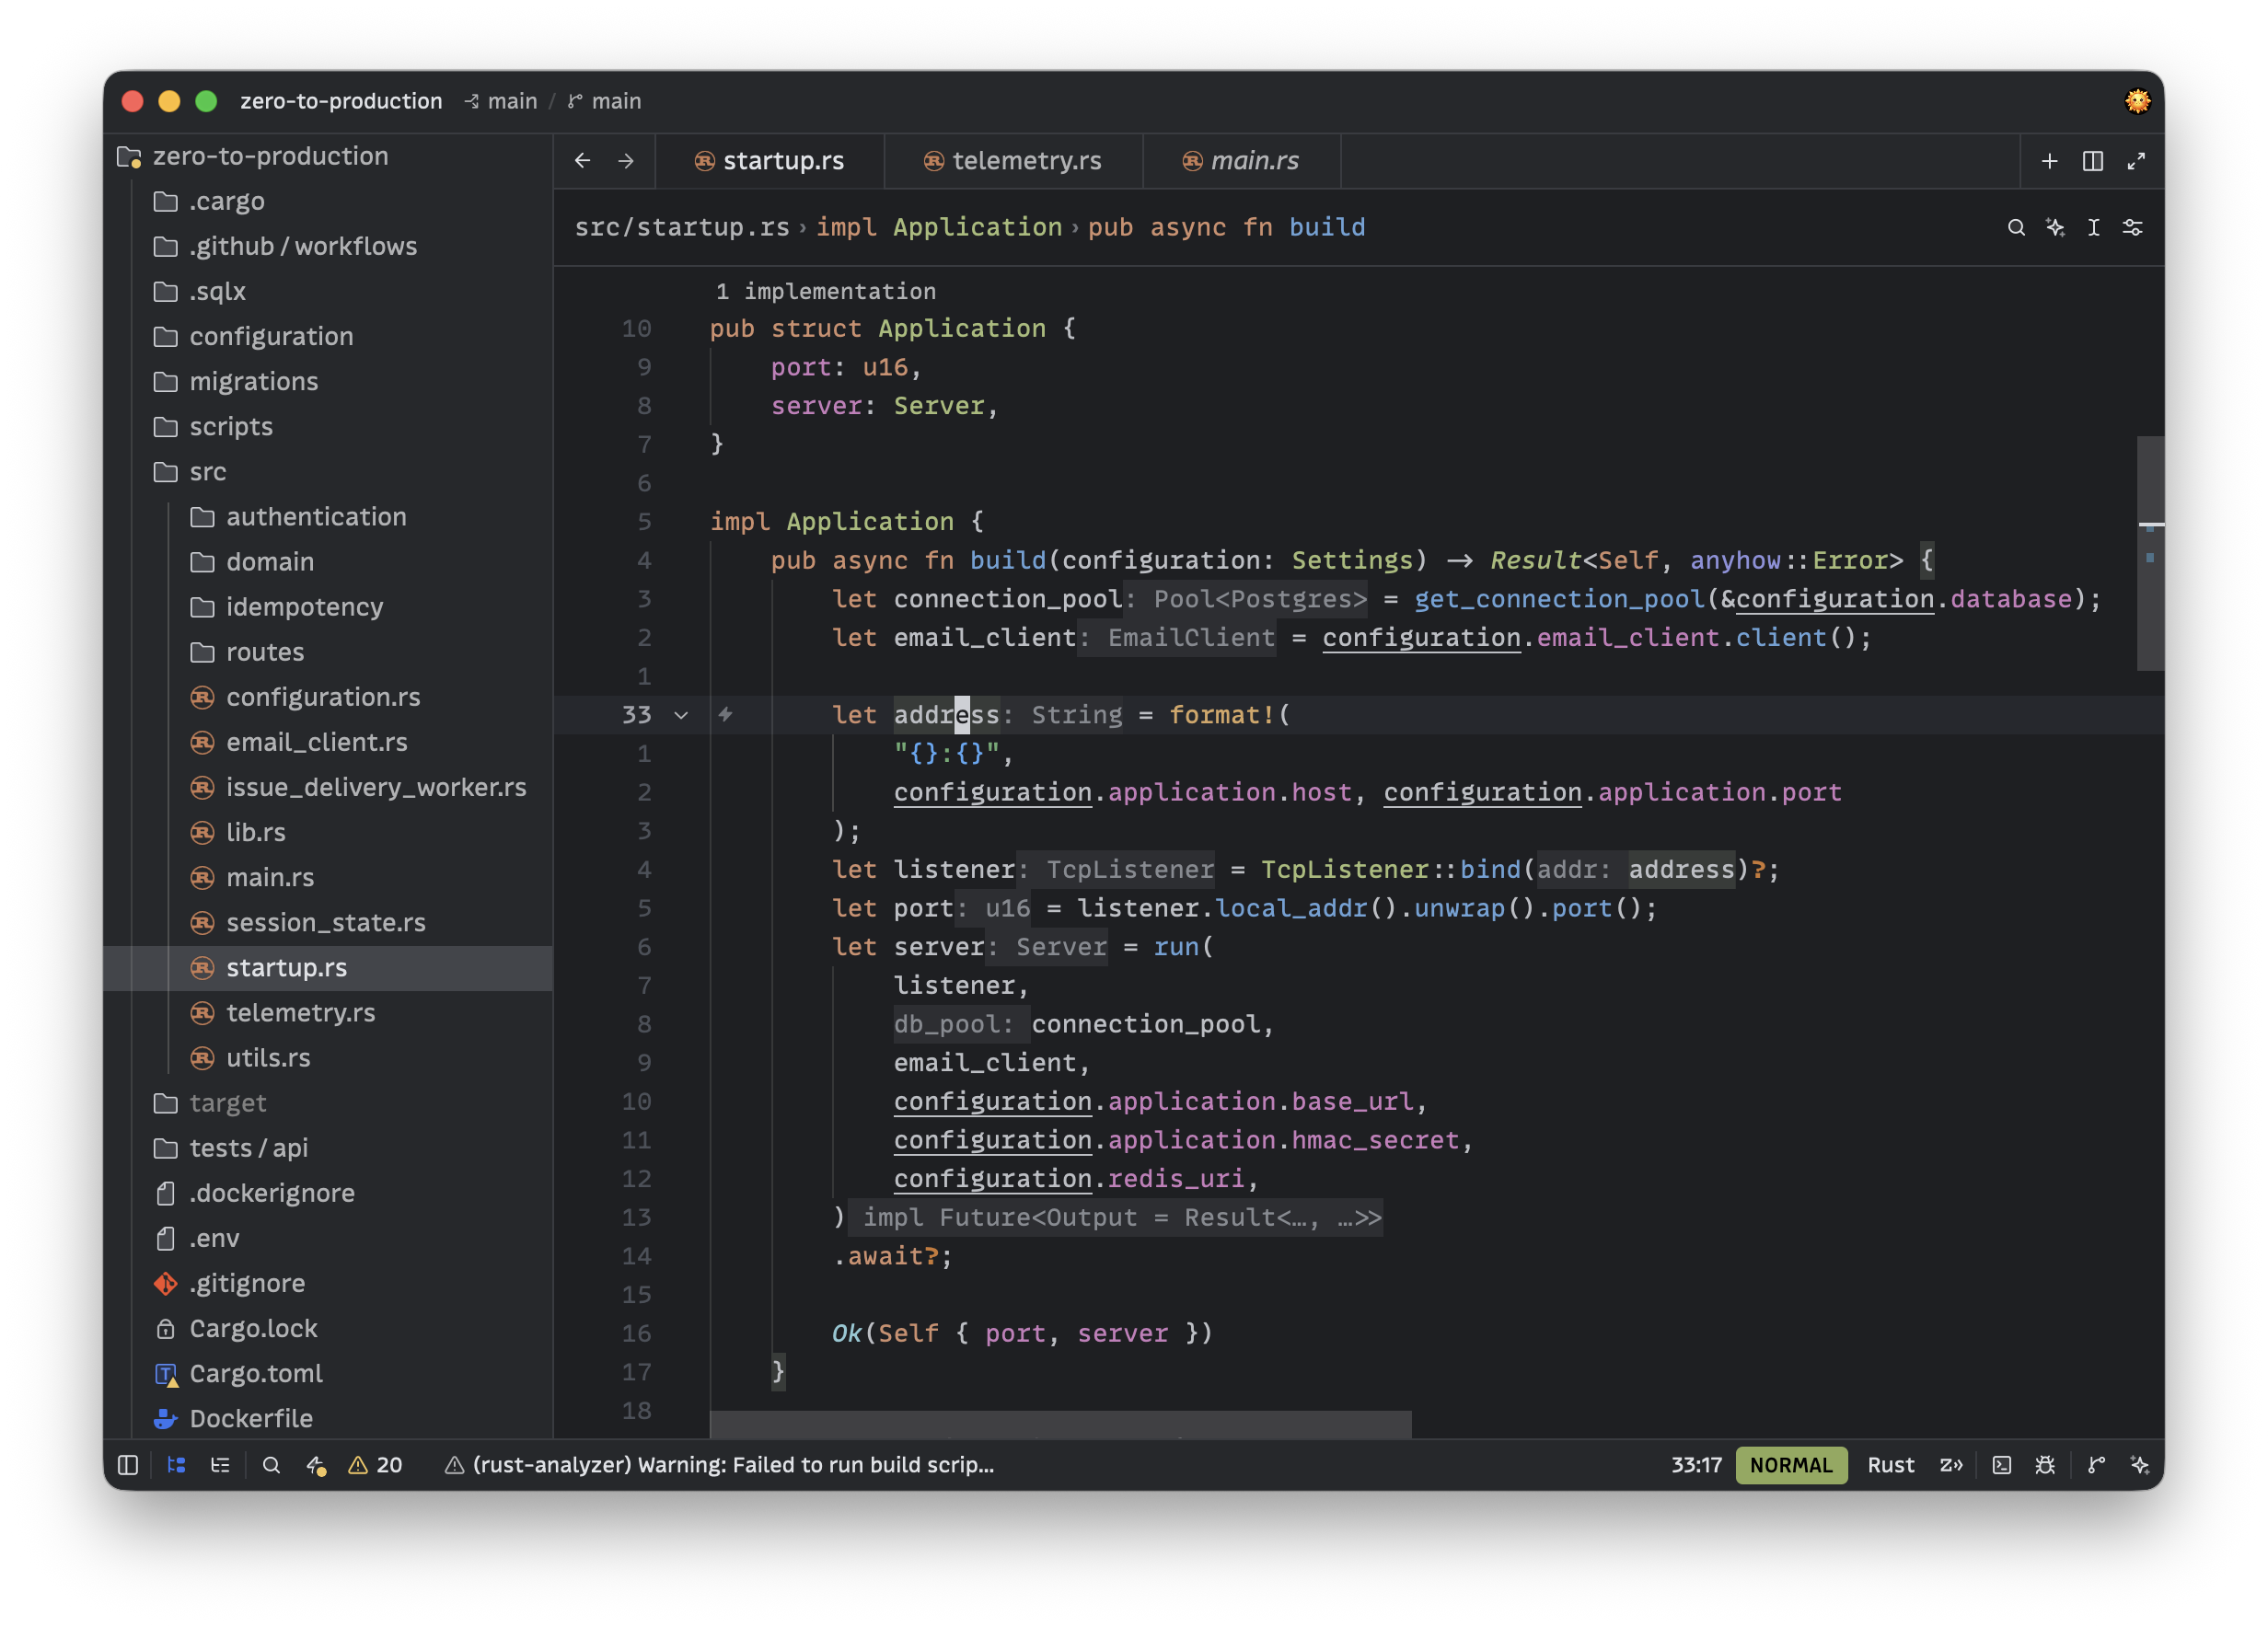This screenshot has width=2268, height=1627.
Task: Click the language server lightning bolt icon
Action: (316, 1465)
